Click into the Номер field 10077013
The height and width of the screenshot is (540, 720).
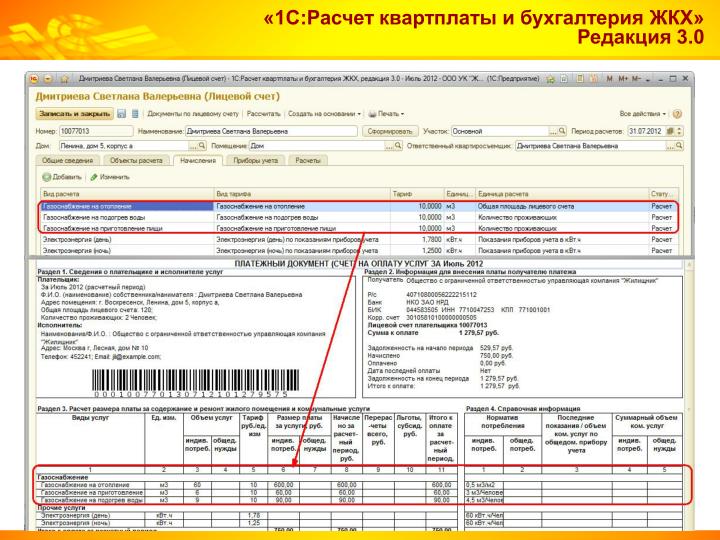[x=96, y=131]
